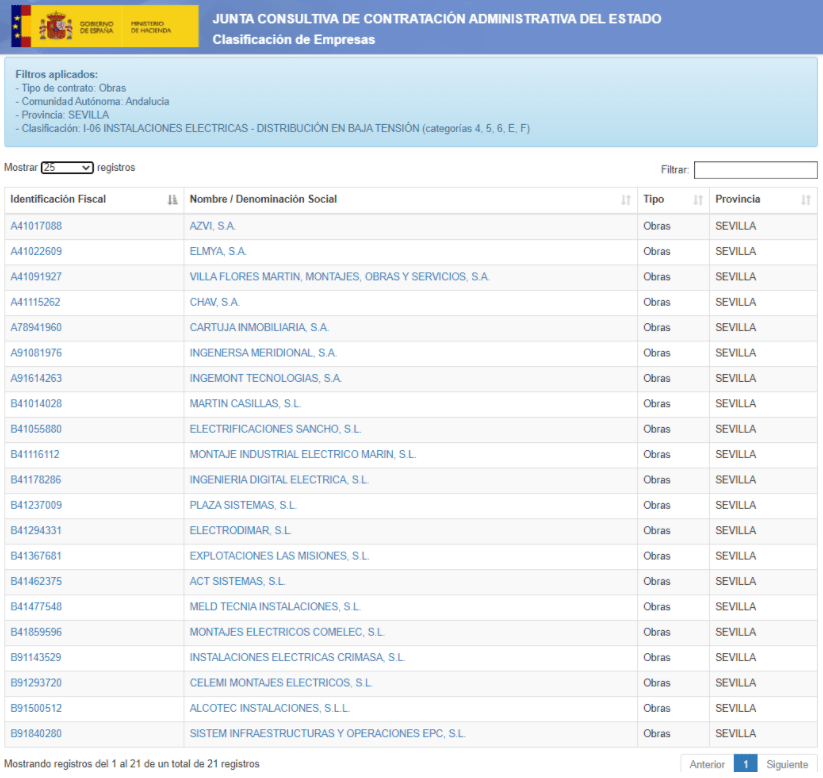Open fiscal ID B41237009
The height and width of the screenshot is (778, 823).
point(36,506)
